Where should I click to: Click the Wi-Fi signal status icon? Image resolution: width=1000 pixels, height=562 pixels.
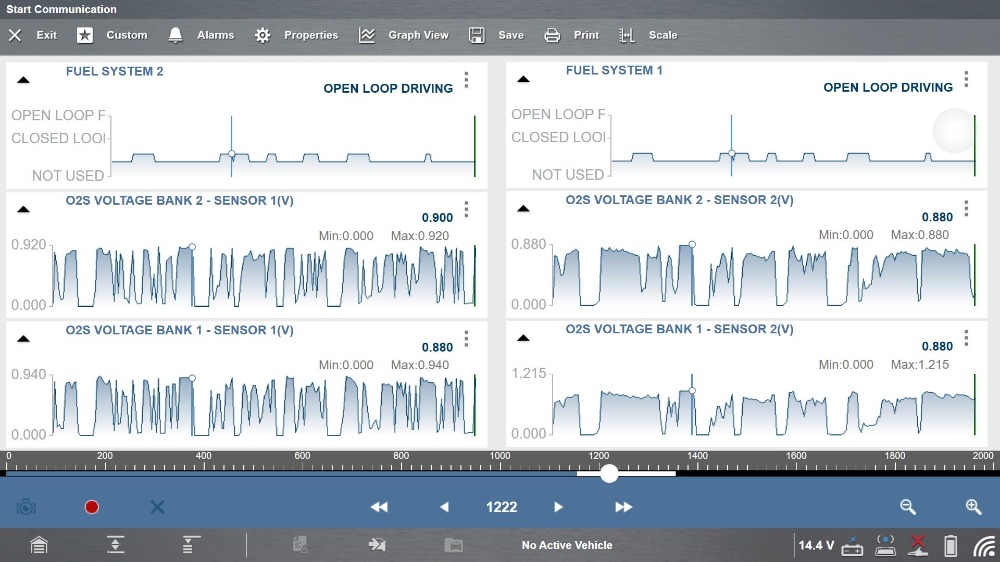(x=984, y=545)
